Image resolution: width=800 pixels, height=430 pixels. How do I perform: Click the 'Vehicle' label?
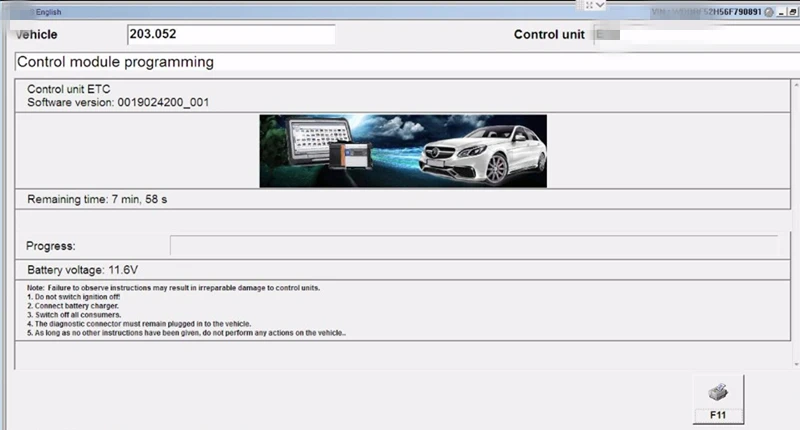point(36,35)
